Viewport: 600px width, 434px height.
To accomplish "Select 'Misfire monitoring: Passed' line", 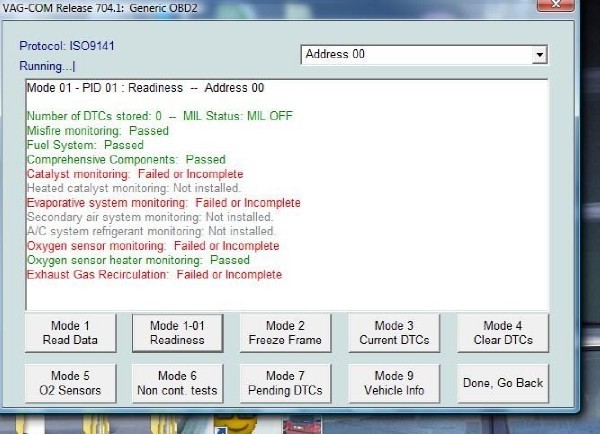I will (98, 131).
